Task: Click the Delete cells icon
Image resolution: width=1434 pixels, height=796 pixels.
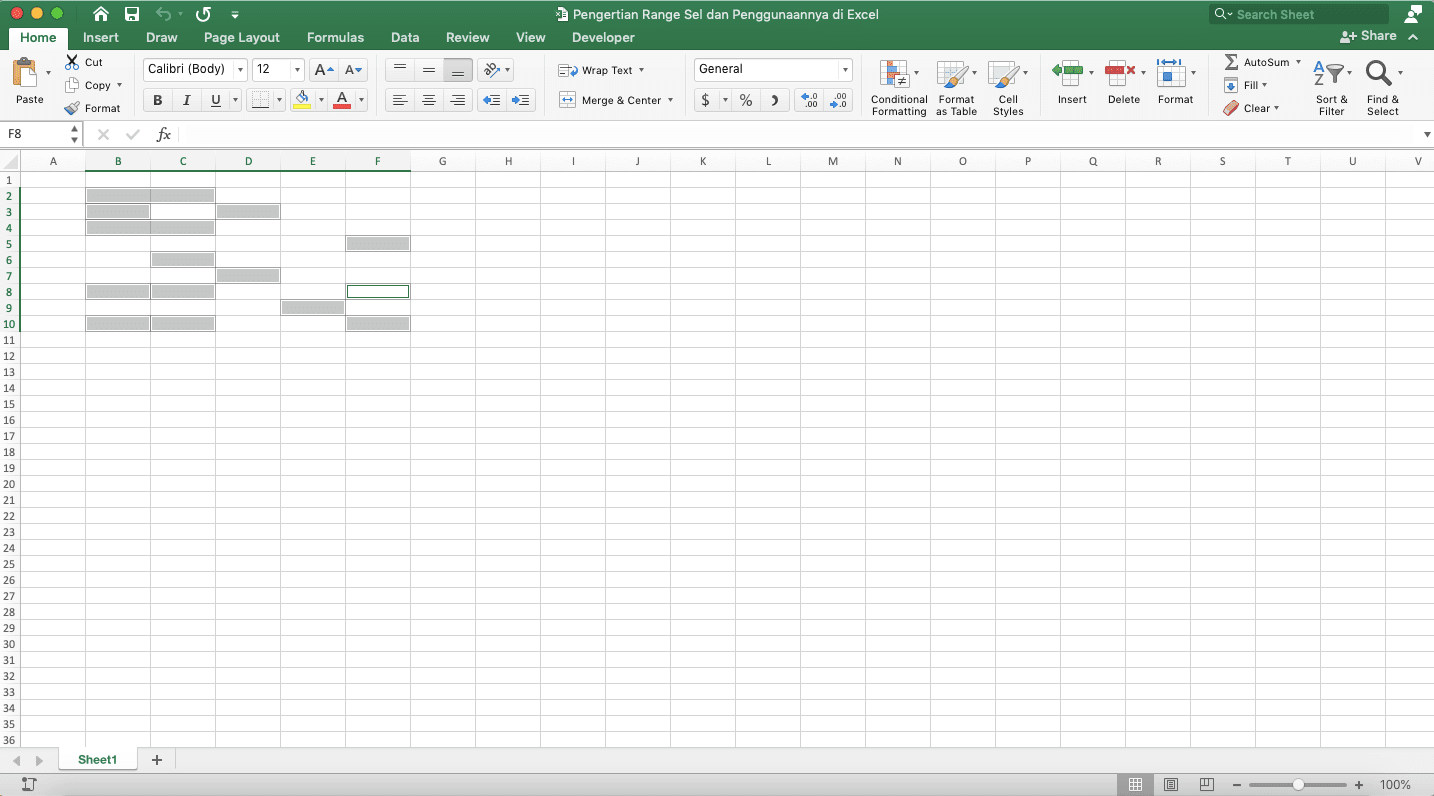Action: (1120, 73)
